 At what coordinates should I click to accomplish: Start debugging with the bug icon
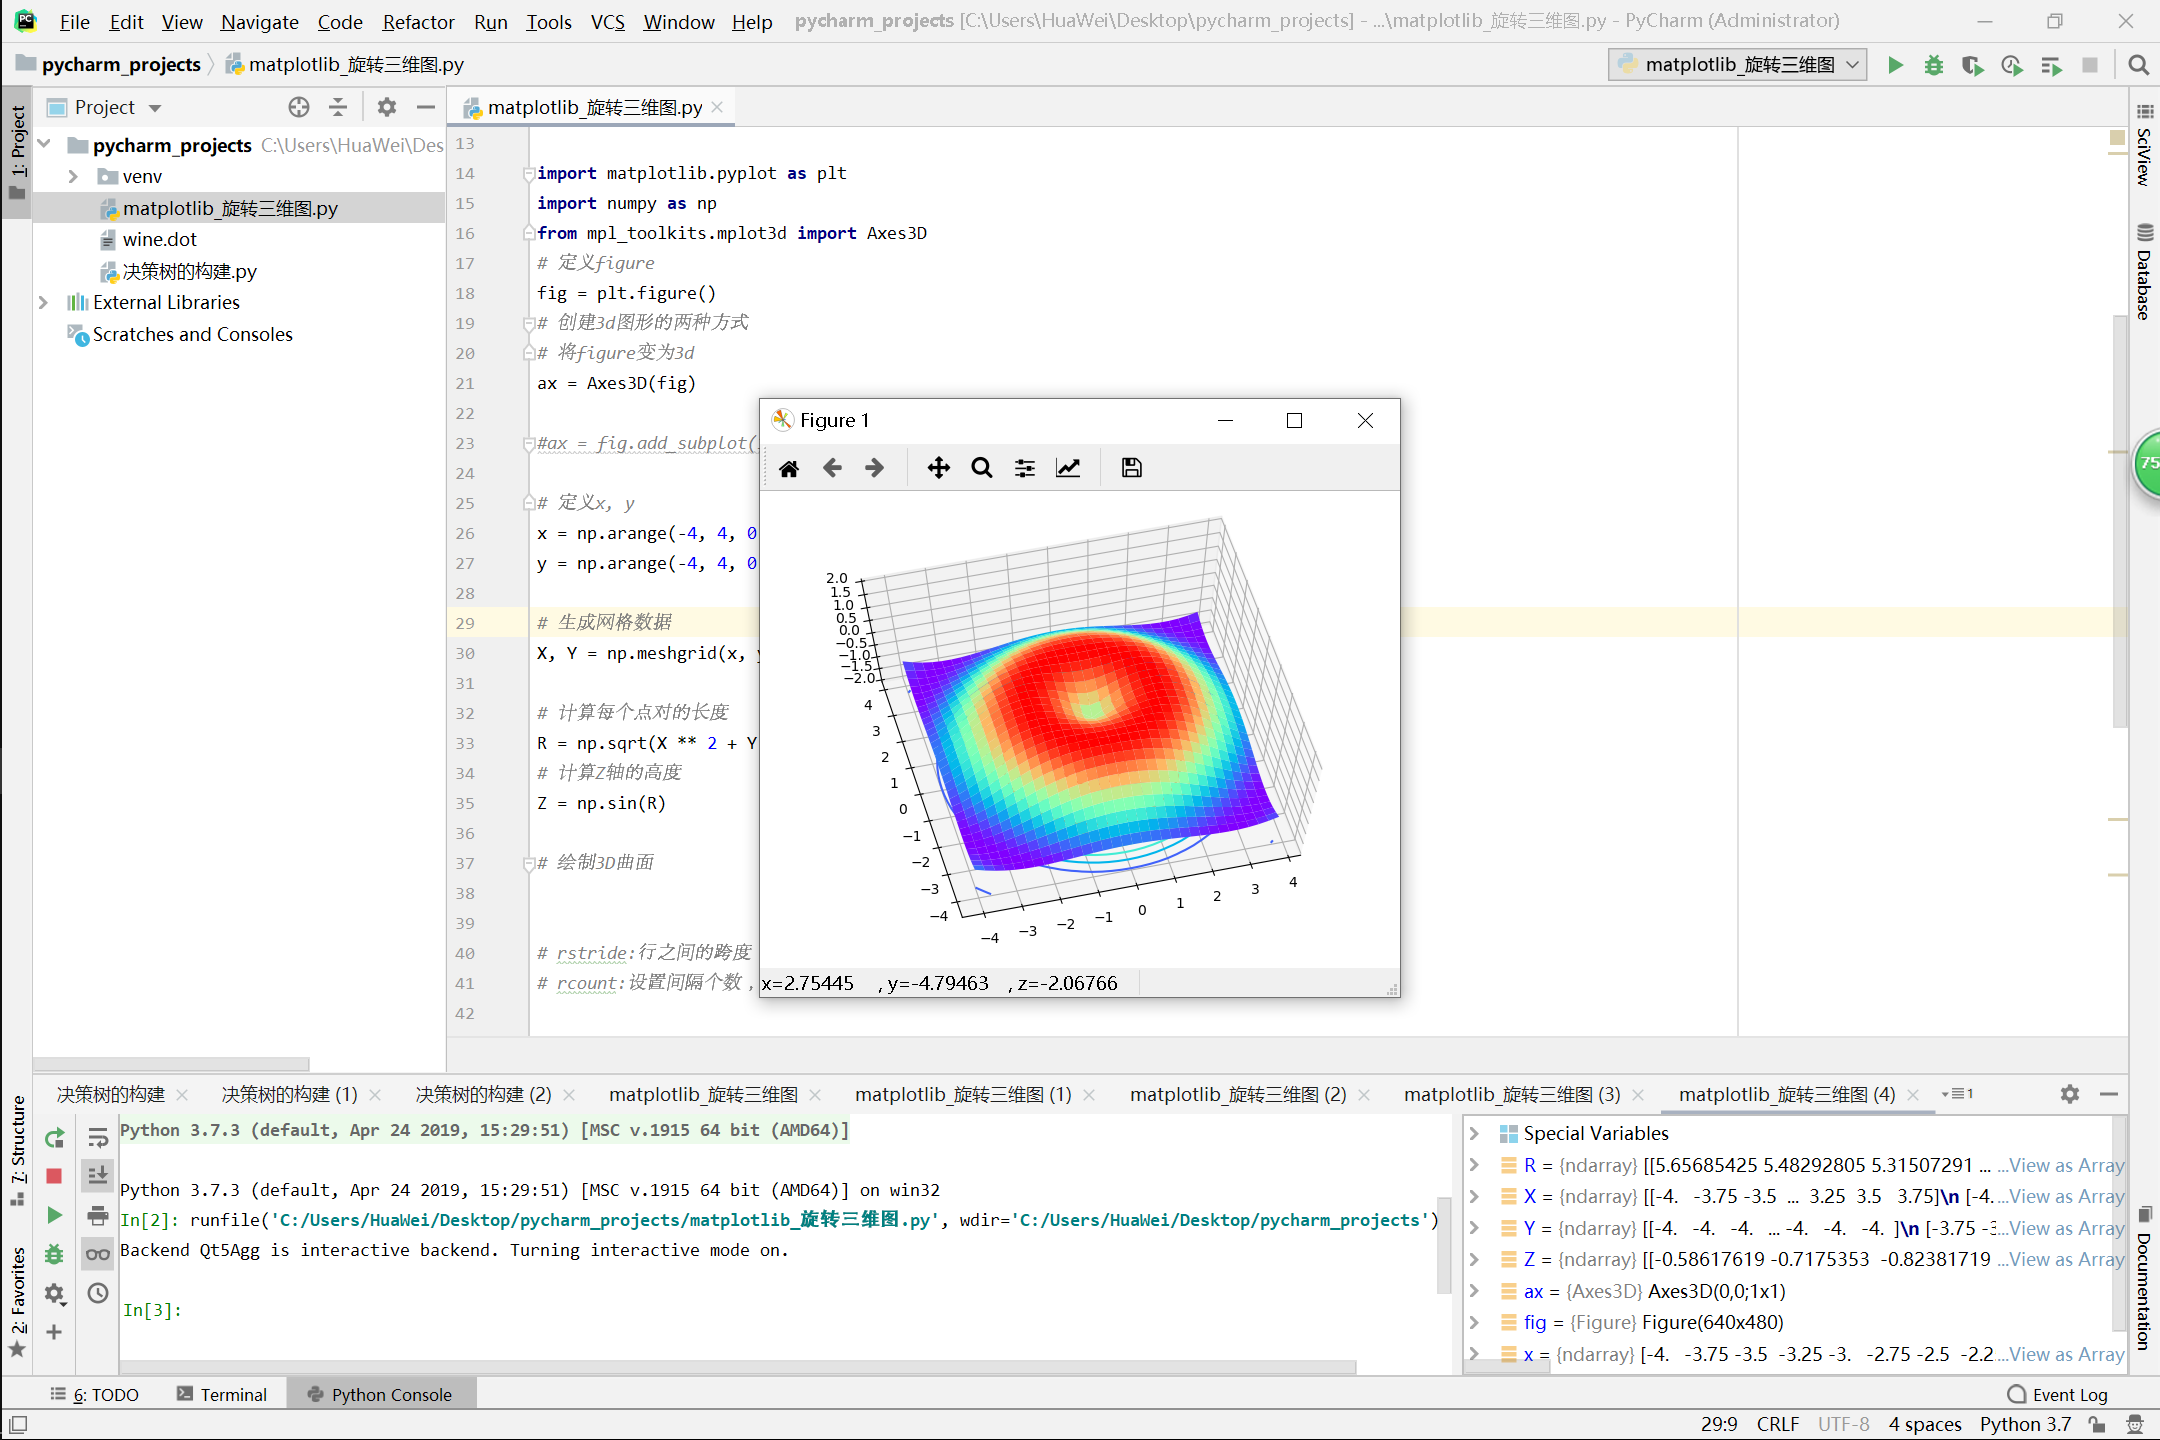[x=1932, y=64]
